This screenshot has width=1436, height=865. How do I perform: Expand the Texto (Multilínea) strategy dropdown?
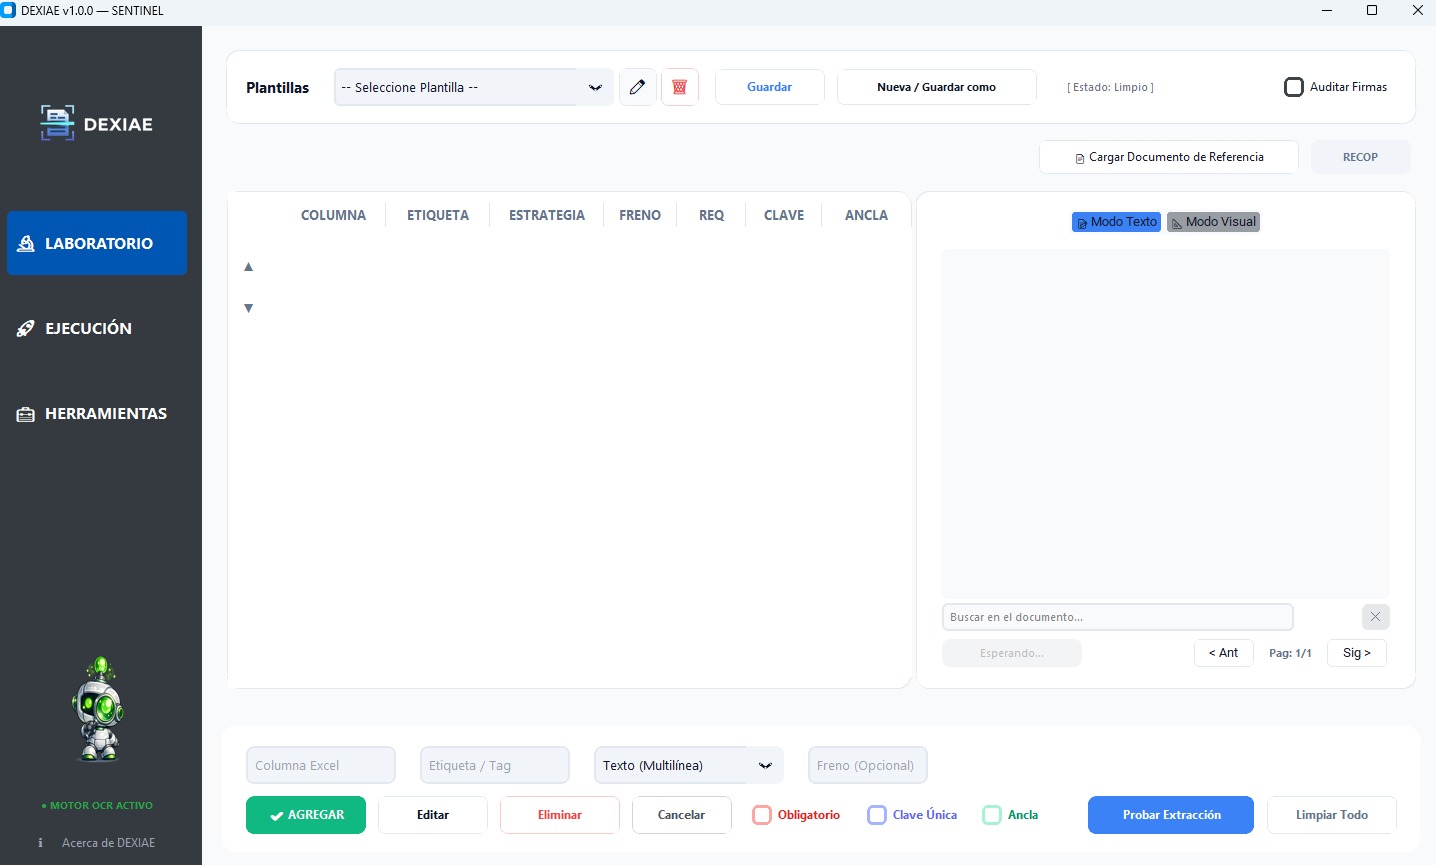(688, 765)
